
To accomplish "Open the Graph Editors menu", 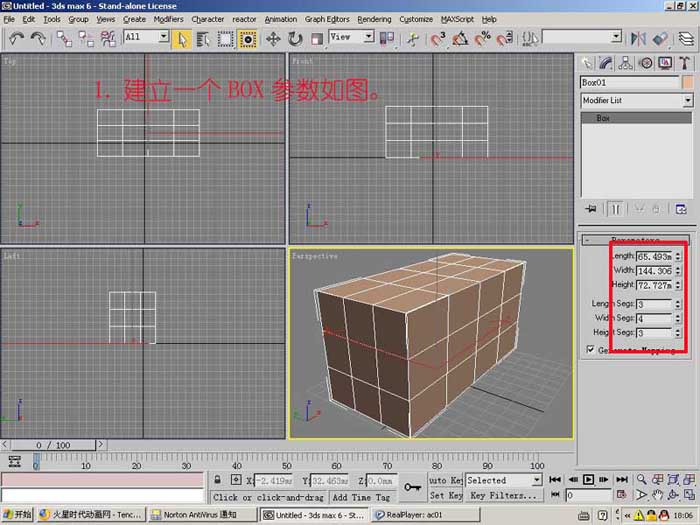I will click(x=327, y=19).
